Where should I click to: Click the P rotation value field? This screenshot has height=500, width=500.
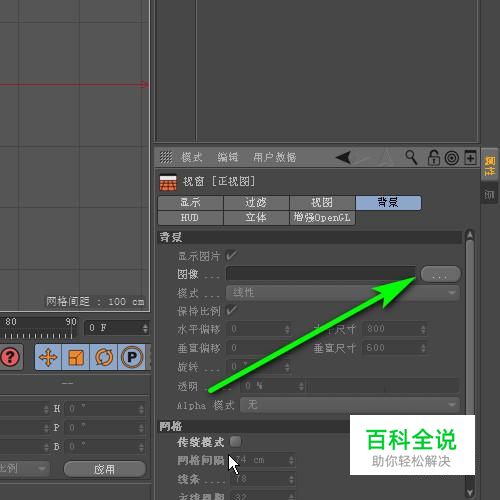tap(105, 428)
